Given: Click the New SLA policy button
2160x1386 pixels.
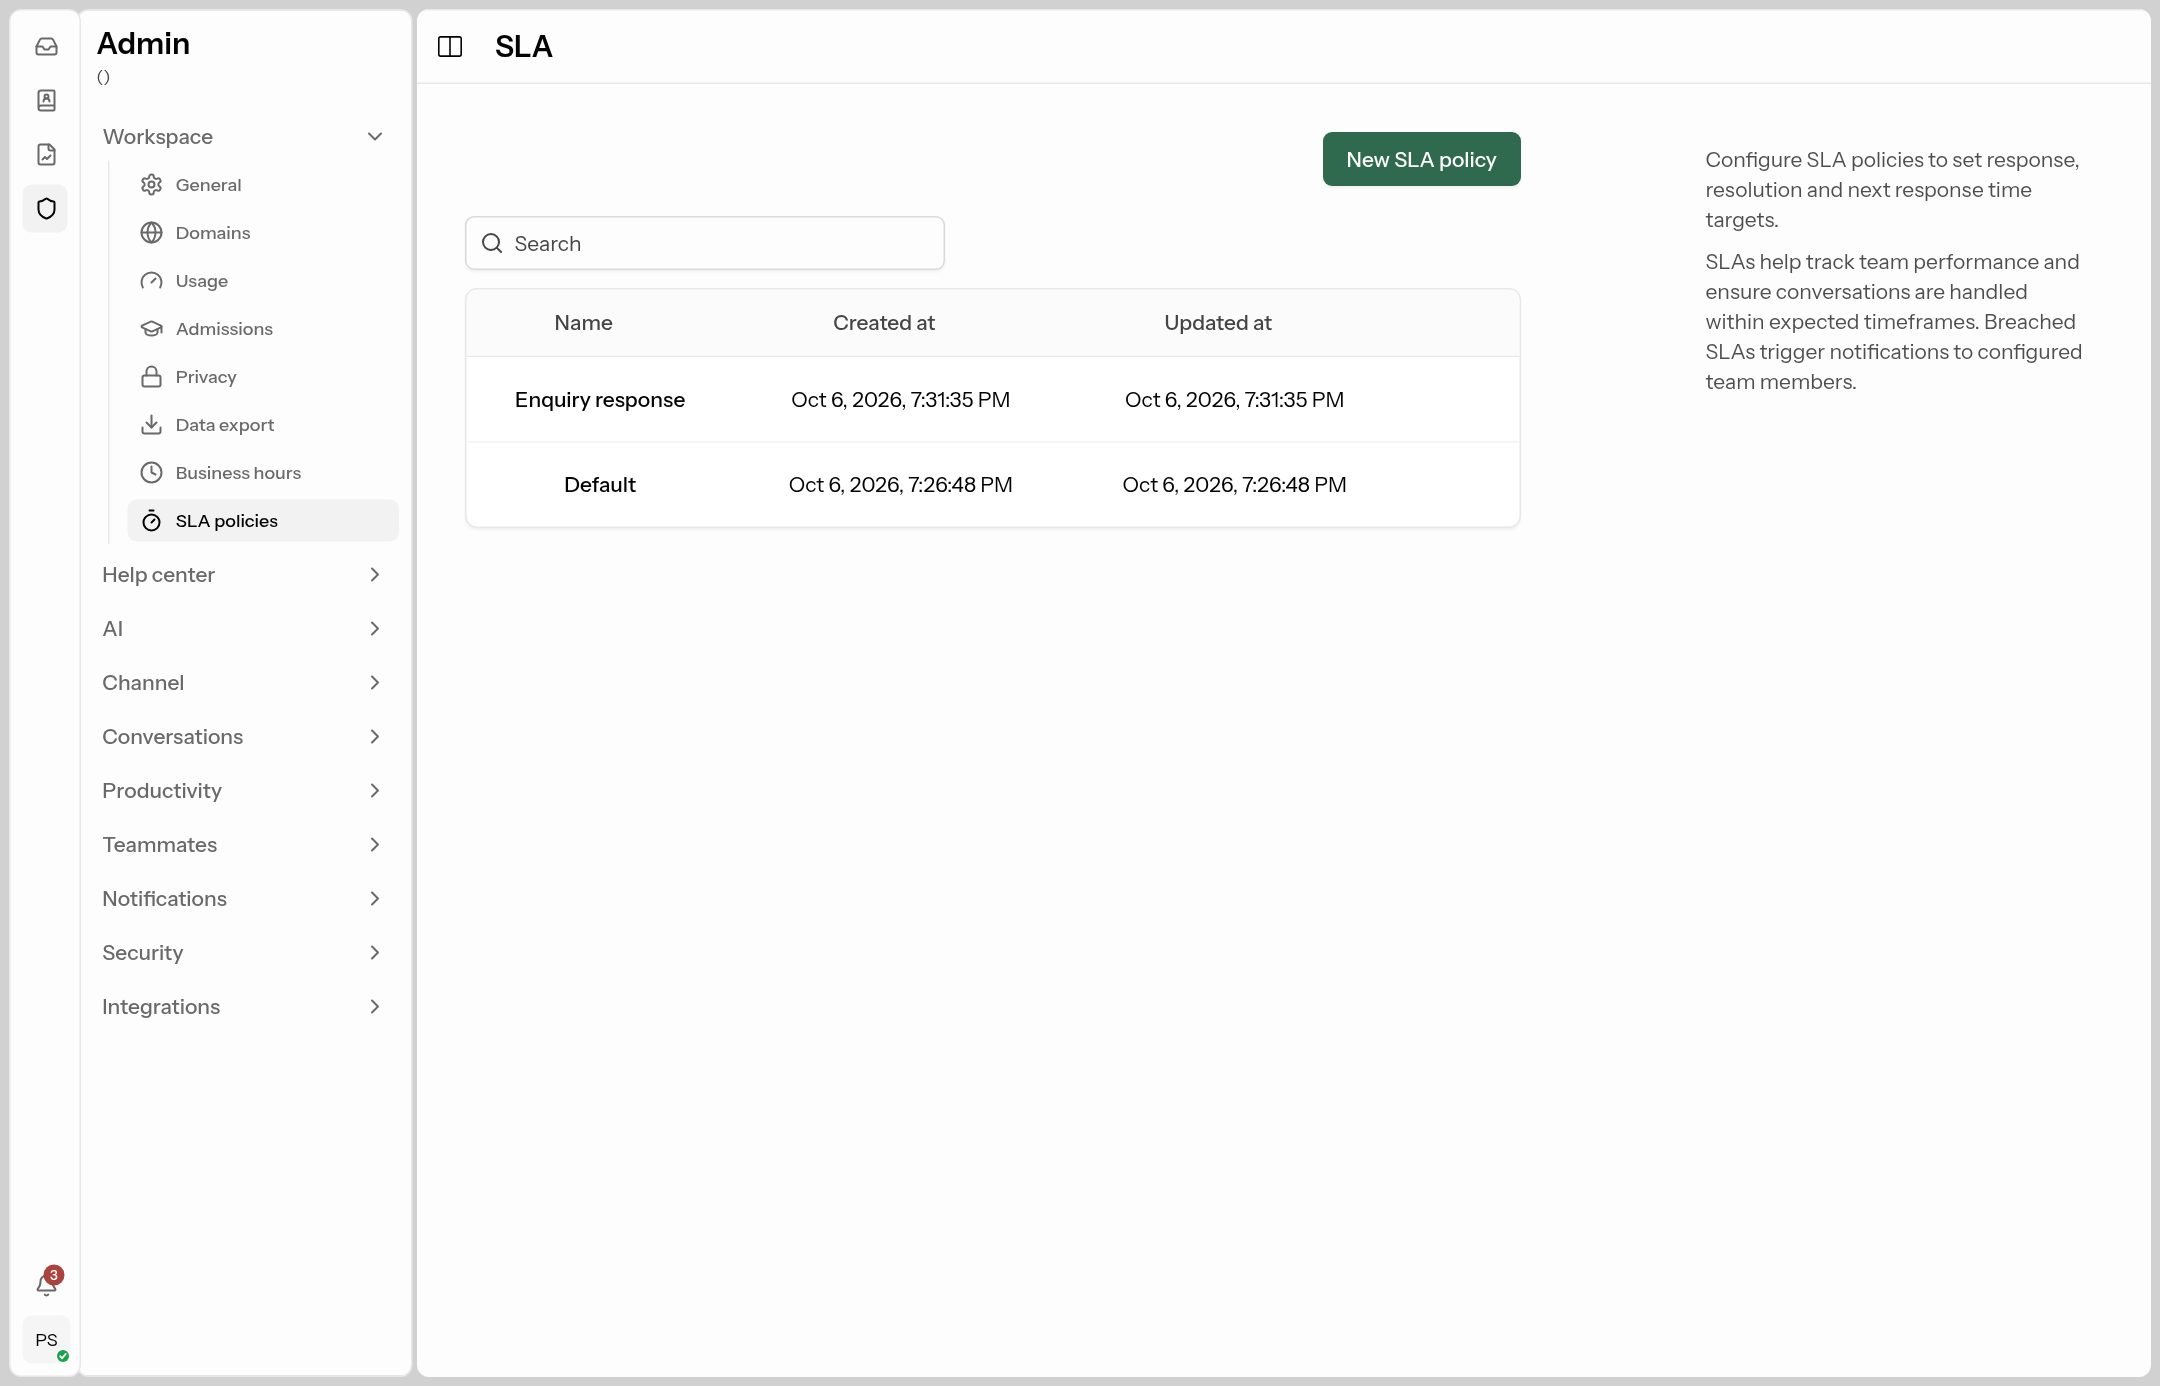Looking at the screenshot, I should [1421, 160].
